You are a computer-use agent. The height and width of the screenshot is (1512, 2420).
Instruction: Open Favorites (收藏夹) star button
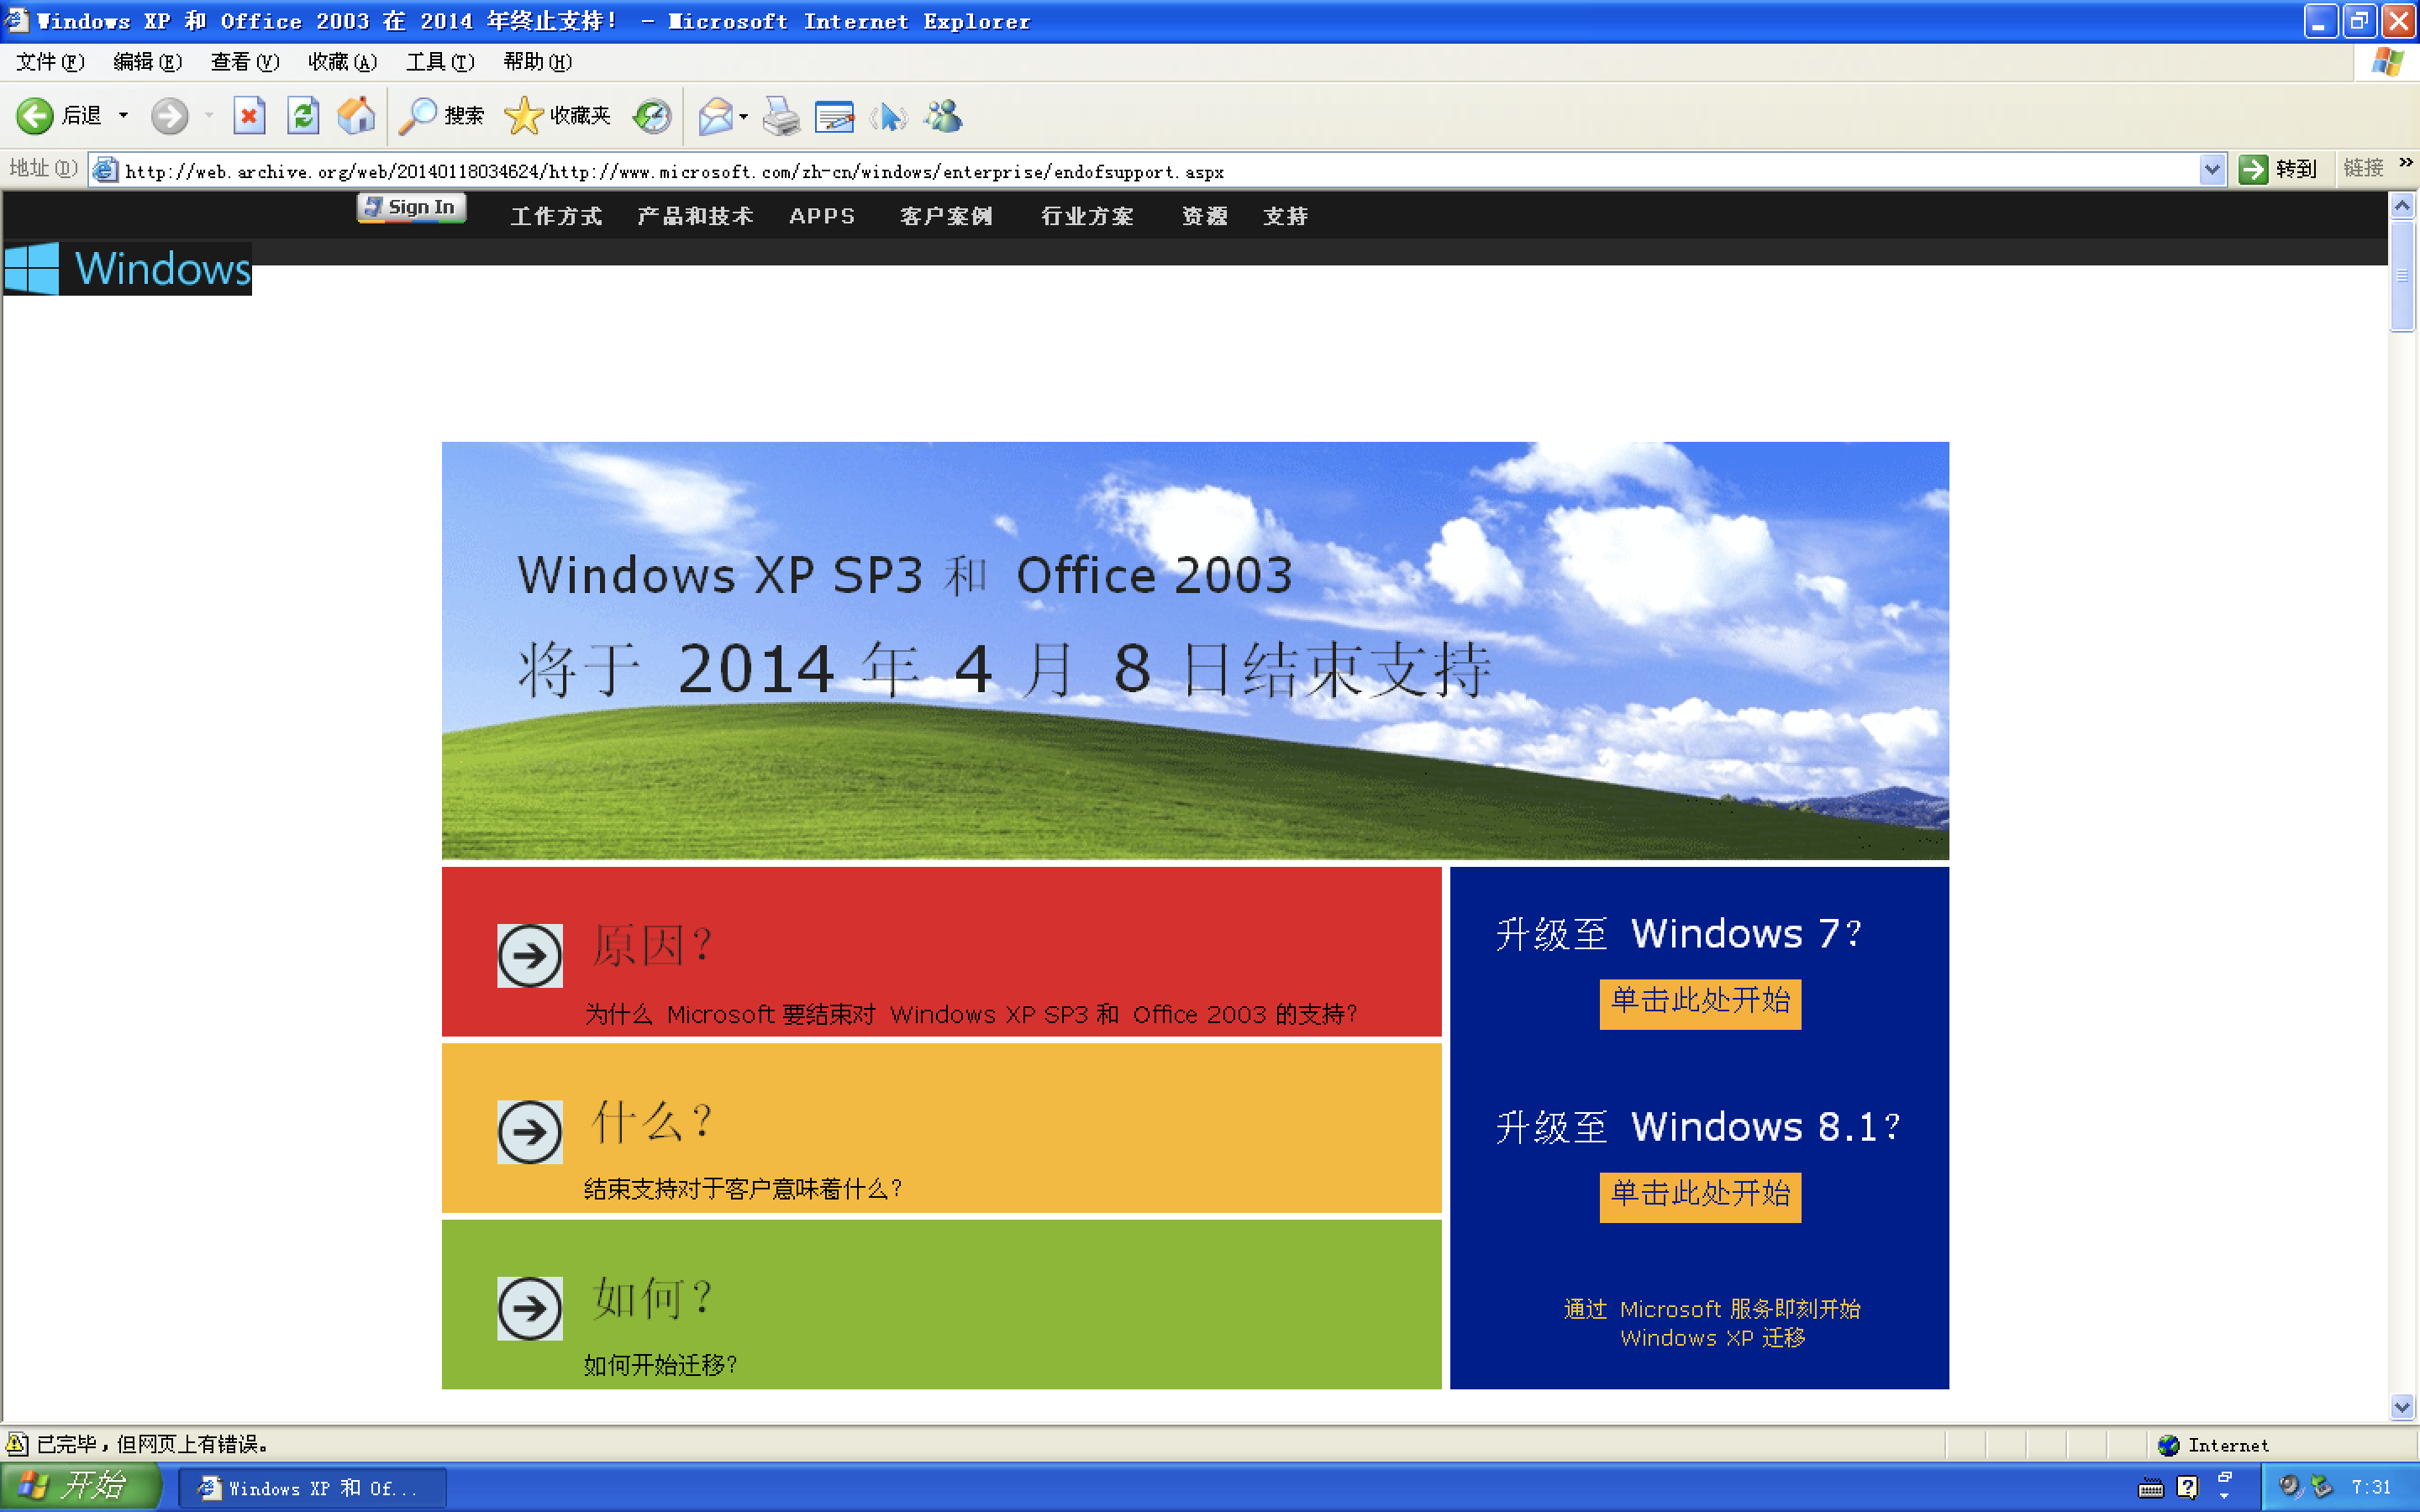(x=557, y=116)
